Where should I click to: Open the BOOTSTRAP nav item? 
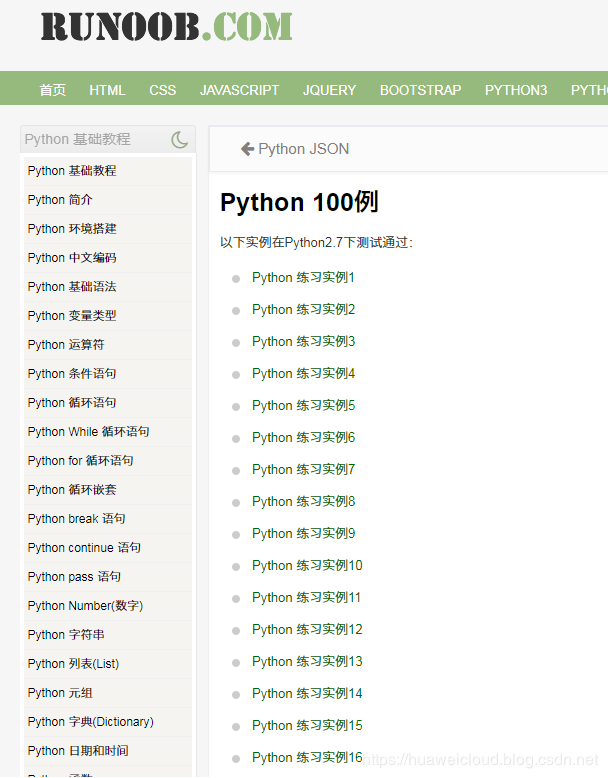click(420, 90)
